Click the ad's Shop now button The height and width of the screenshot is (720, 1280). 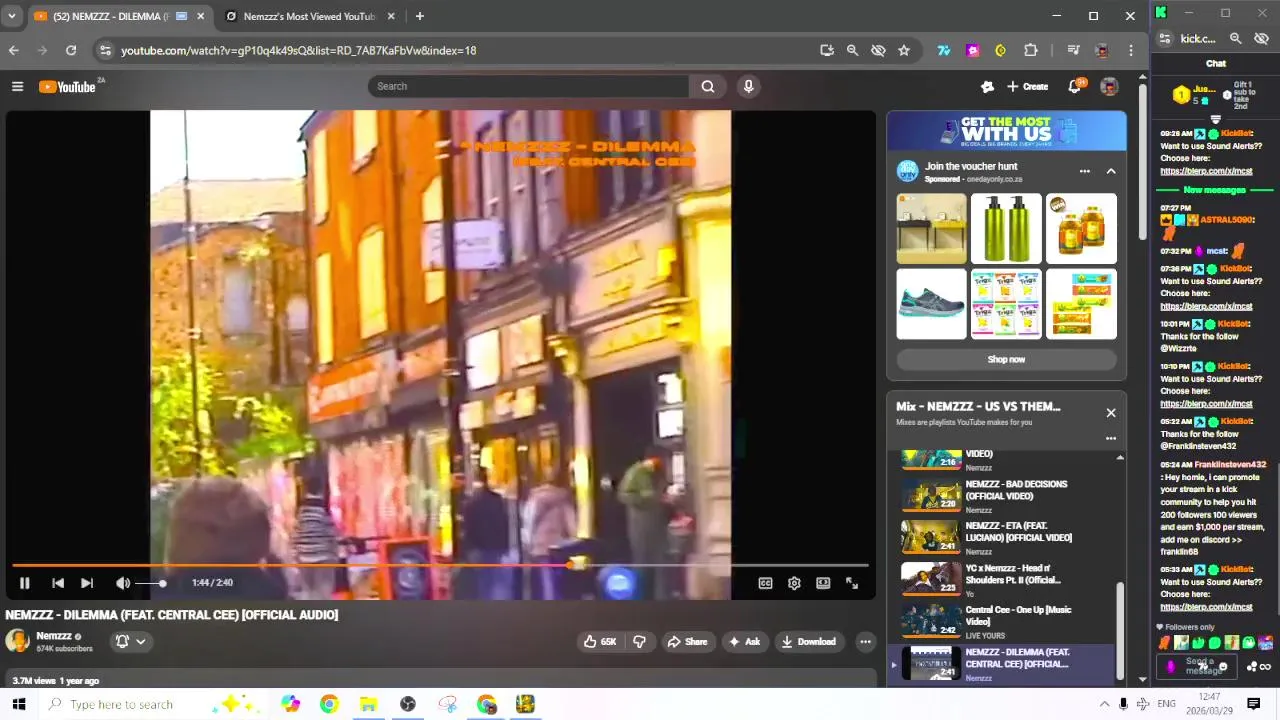[x=1006, y=359]
